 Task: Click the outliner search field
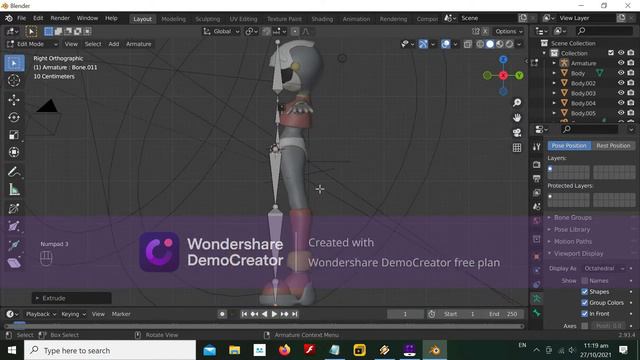pyautogui.click(x=604, y=31)
